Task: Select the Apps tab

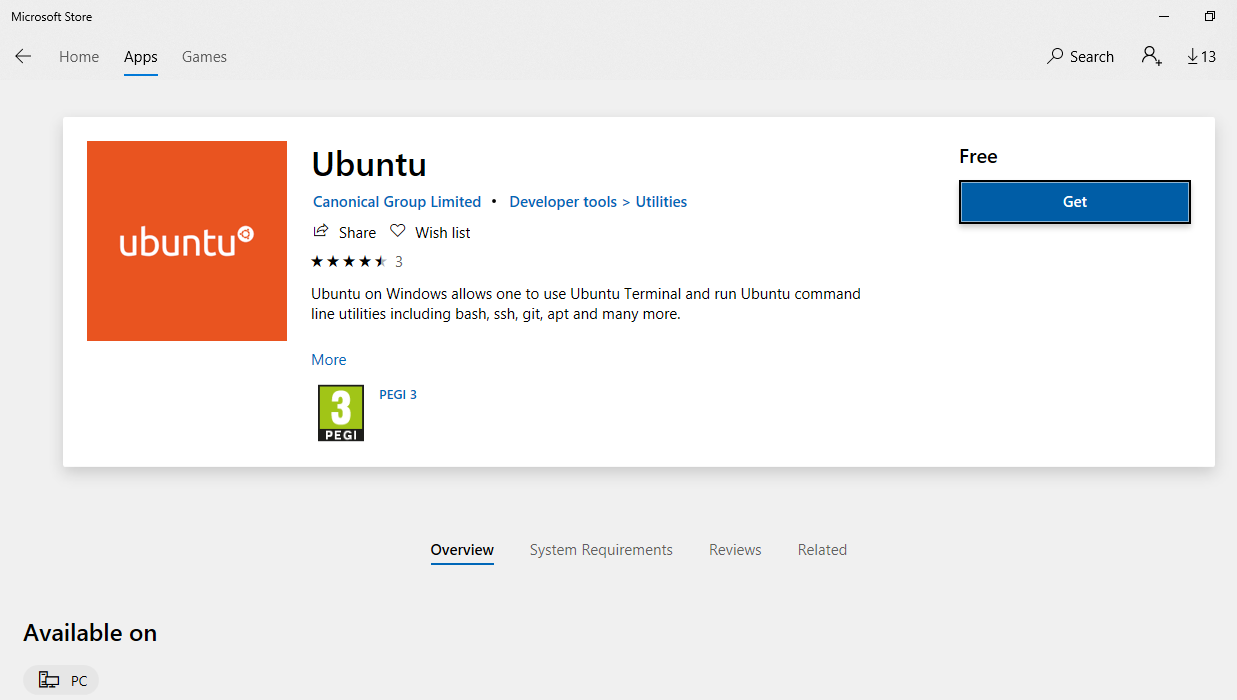Action: coord(141,57)
